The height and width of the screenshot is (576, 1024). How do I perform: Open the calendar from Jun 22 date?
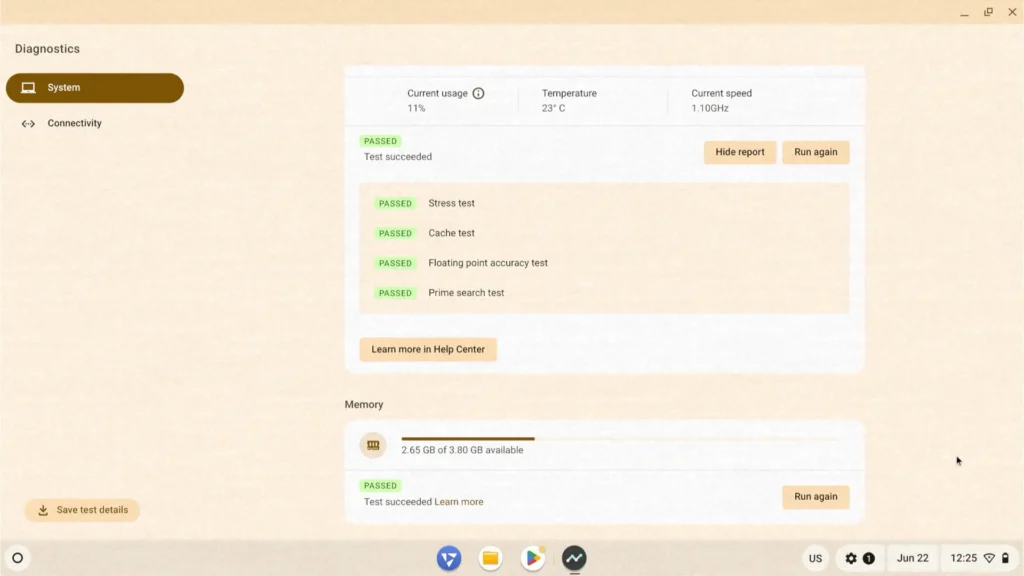click(x=912, y=558)
